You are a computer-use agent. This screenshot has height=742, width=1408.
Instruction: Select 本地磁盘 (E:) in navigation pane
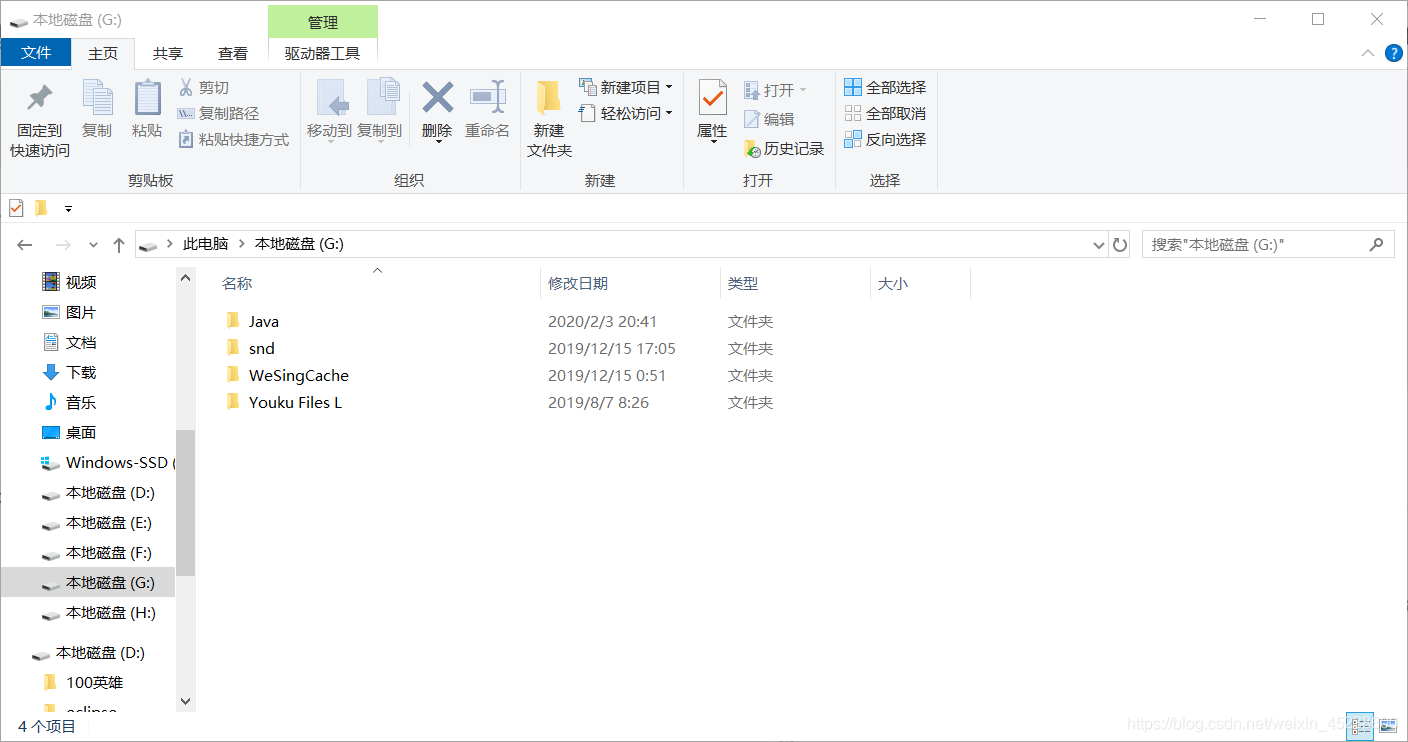109,523
